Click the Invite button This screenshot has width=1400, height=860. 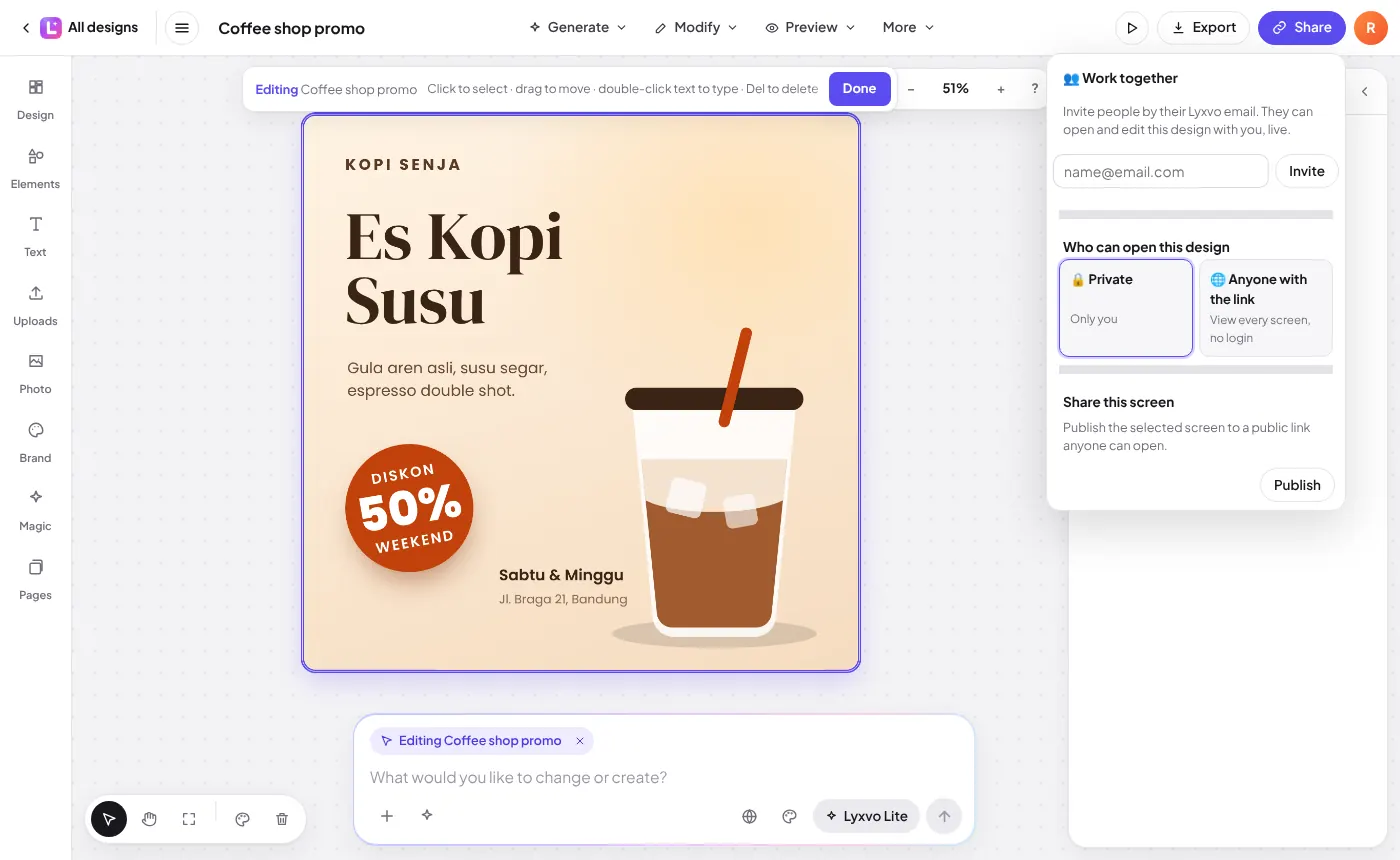tap(1306, 171)
